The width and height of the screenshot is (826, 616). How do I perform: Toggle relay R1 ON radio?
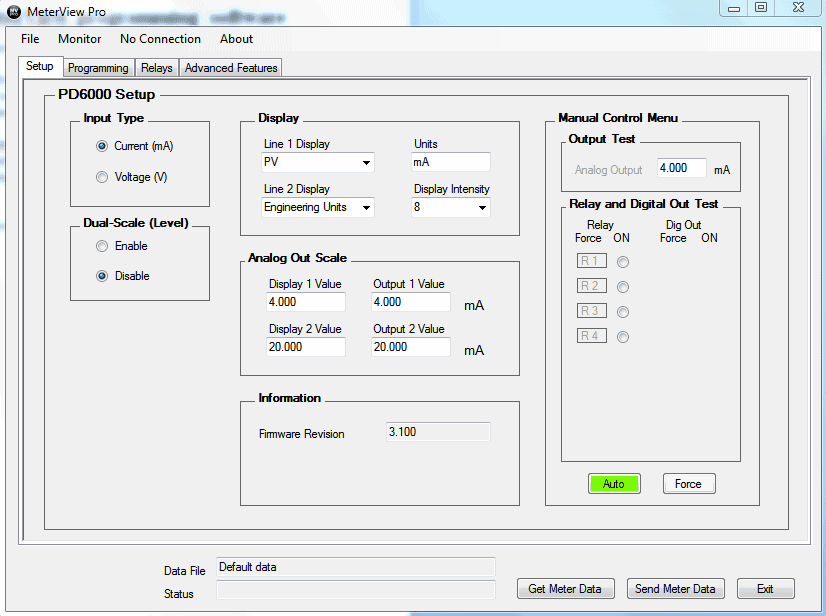pos(623,262)
